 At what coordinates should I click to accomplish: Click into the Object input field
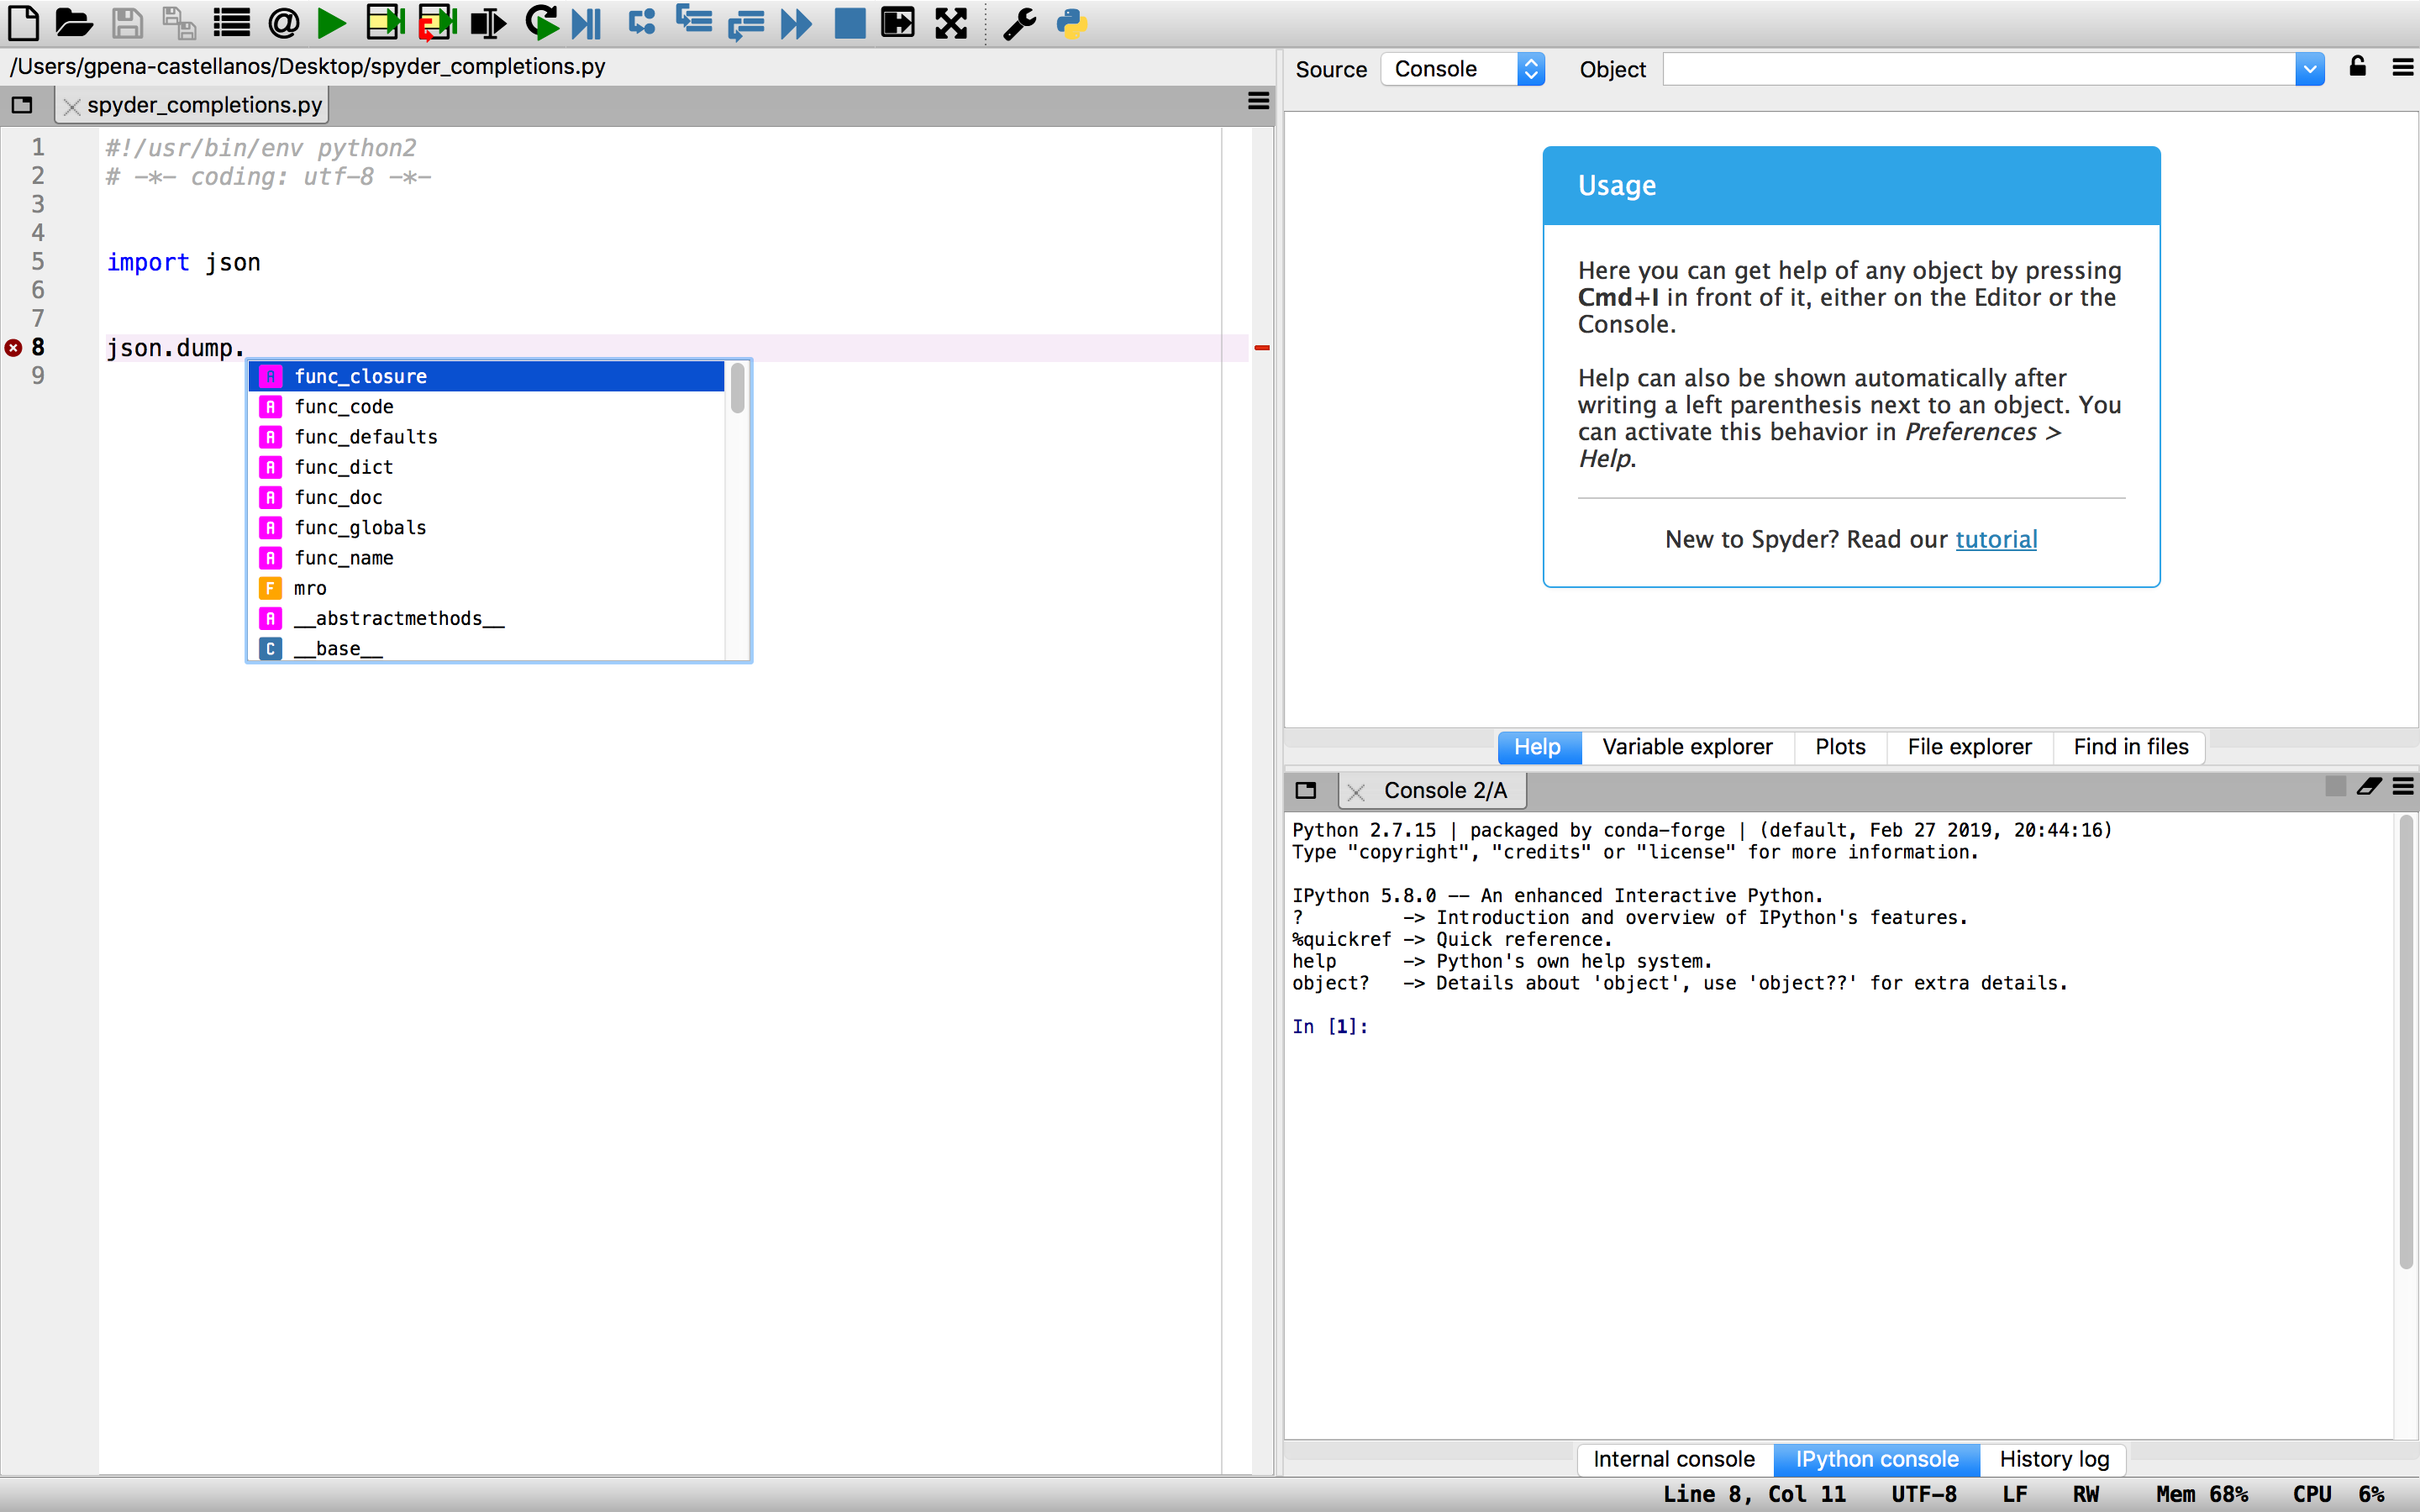pos(1978,69)
